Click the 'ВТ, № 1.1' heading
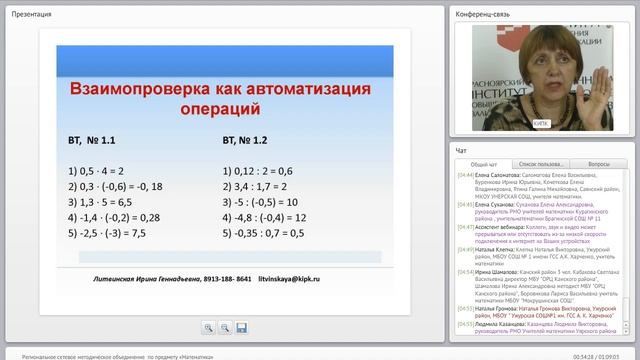The width and height of the screenshot is (640, 360). 92,140
